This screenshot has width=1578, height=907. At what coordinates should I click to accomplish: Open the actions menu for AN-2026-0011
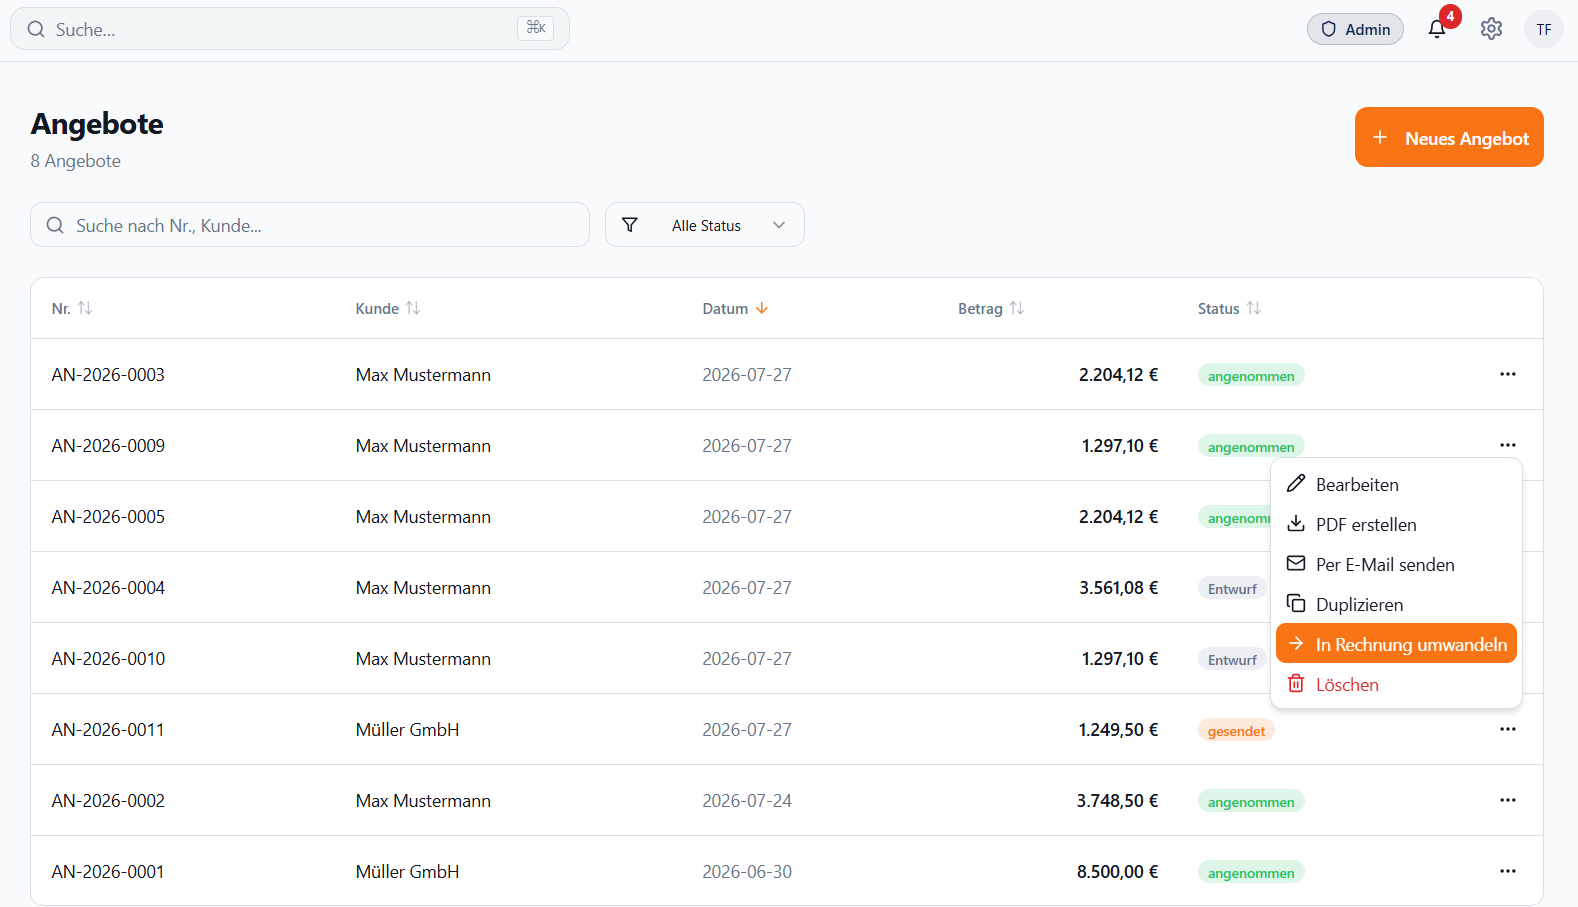(x=1508, y=729)
